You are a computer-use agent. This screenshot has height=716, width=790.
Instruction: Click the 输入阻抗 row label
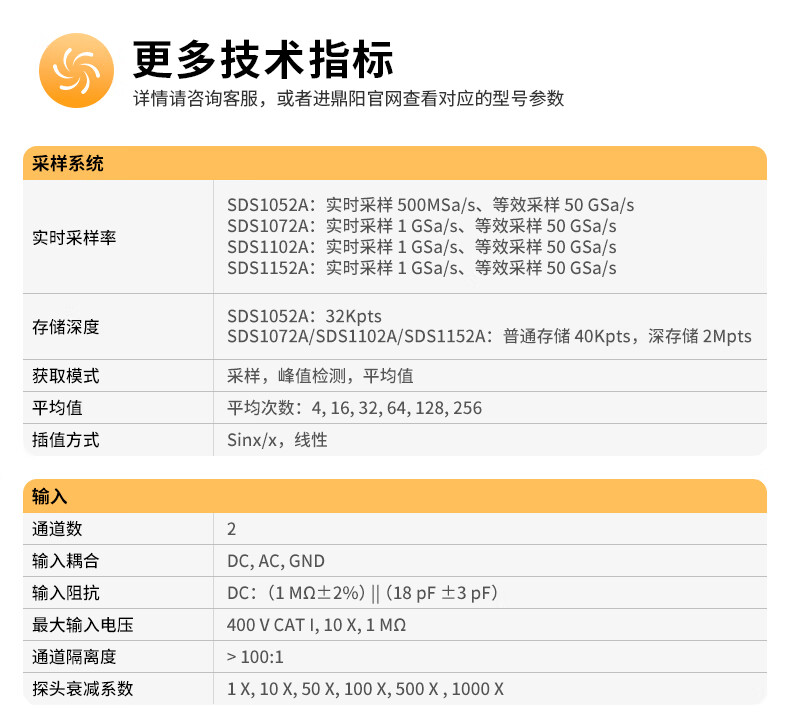click(66, 593)
